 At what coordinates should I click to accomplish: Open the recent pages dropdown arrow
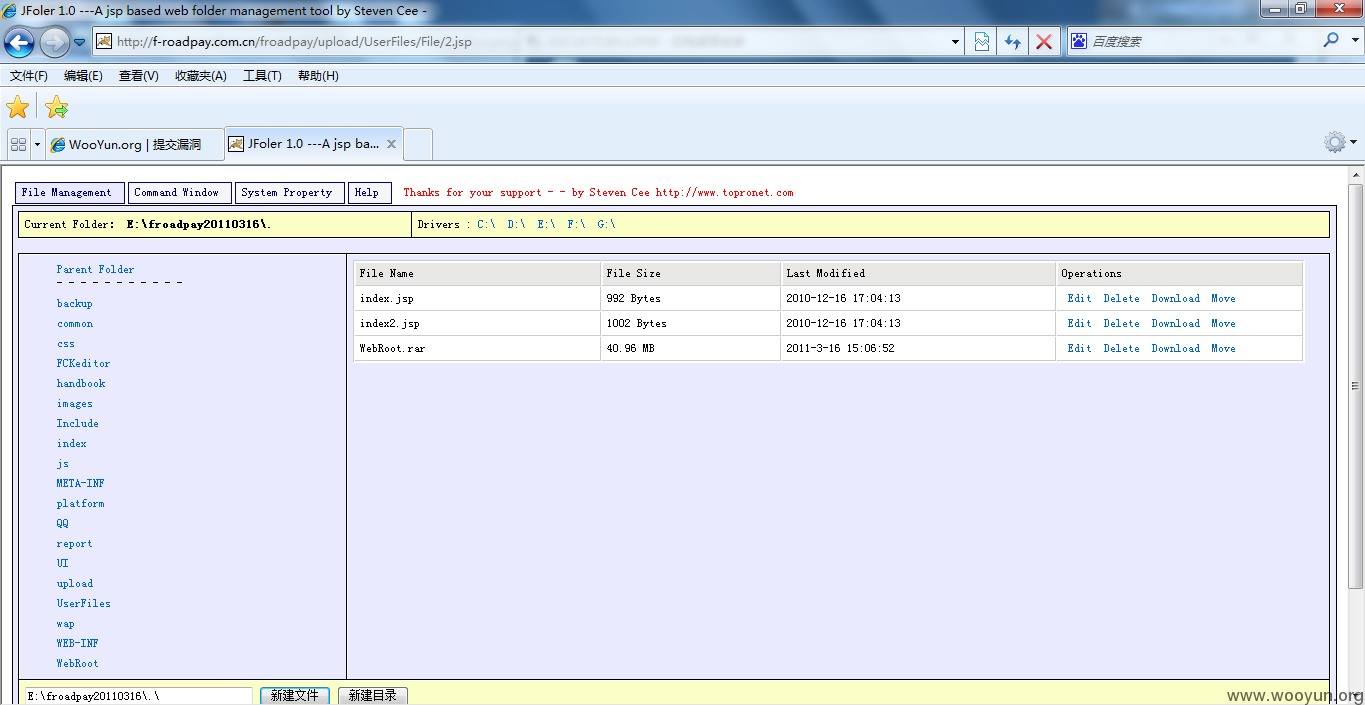tap(79, 42)
